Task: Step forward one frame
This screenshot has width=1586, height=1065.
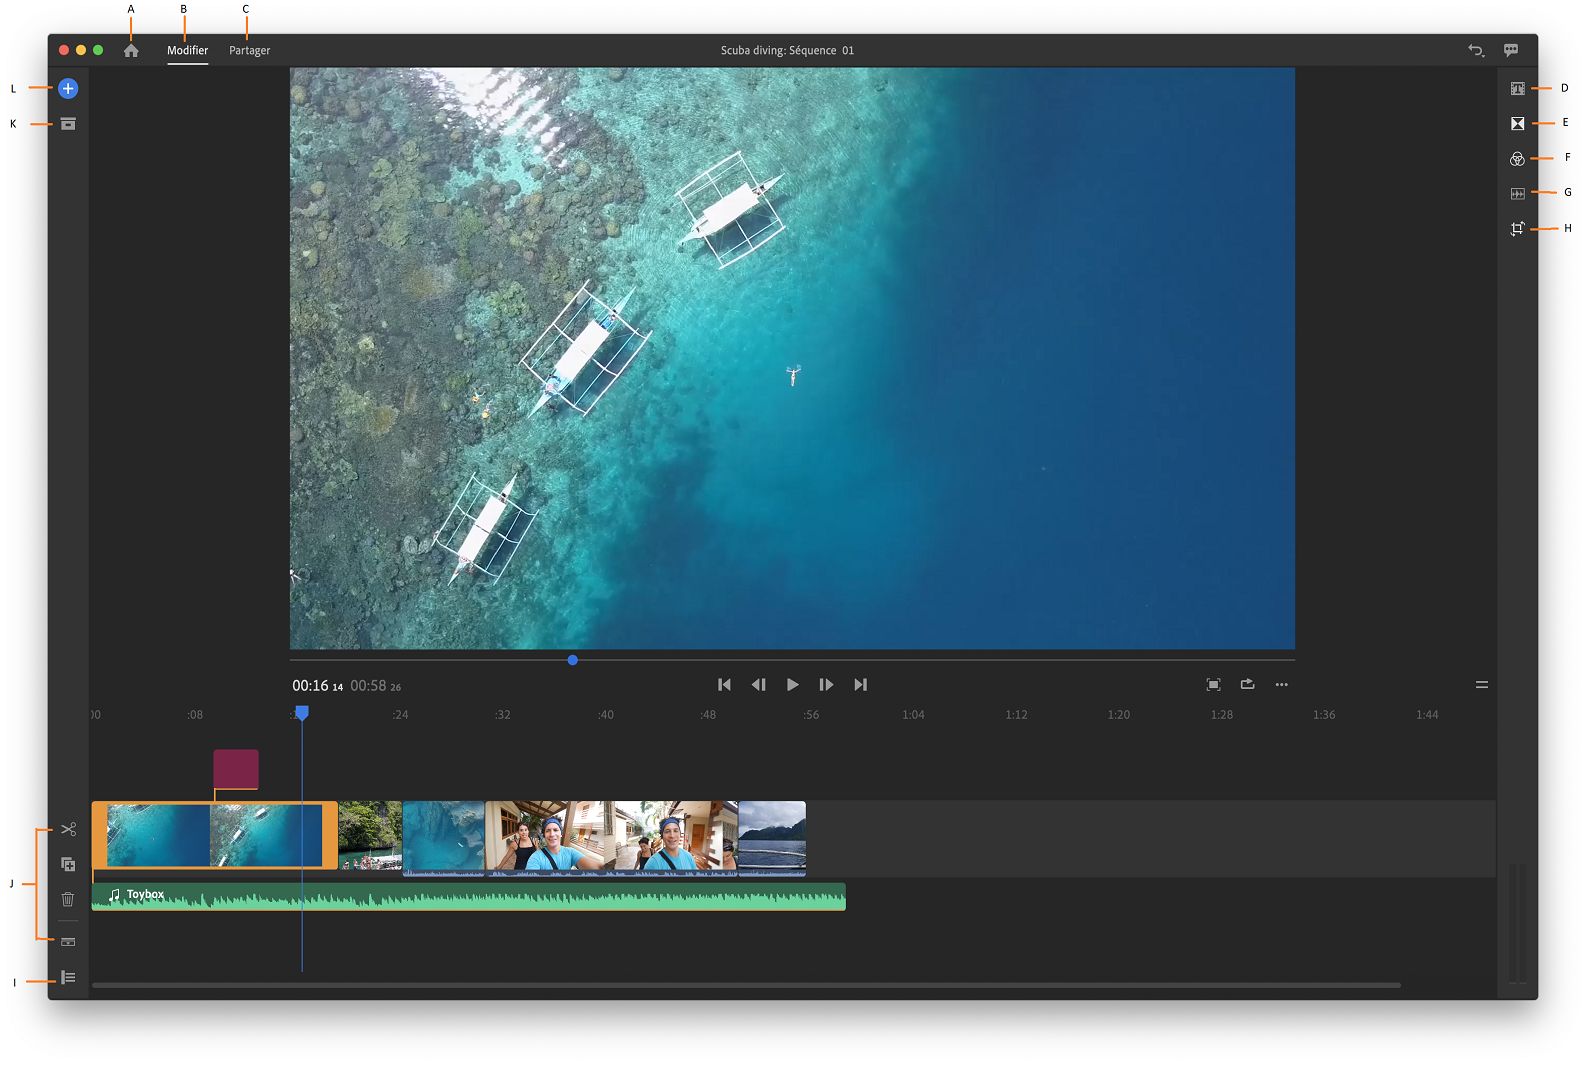Action: pyautogui.click(x=826, y=685)
